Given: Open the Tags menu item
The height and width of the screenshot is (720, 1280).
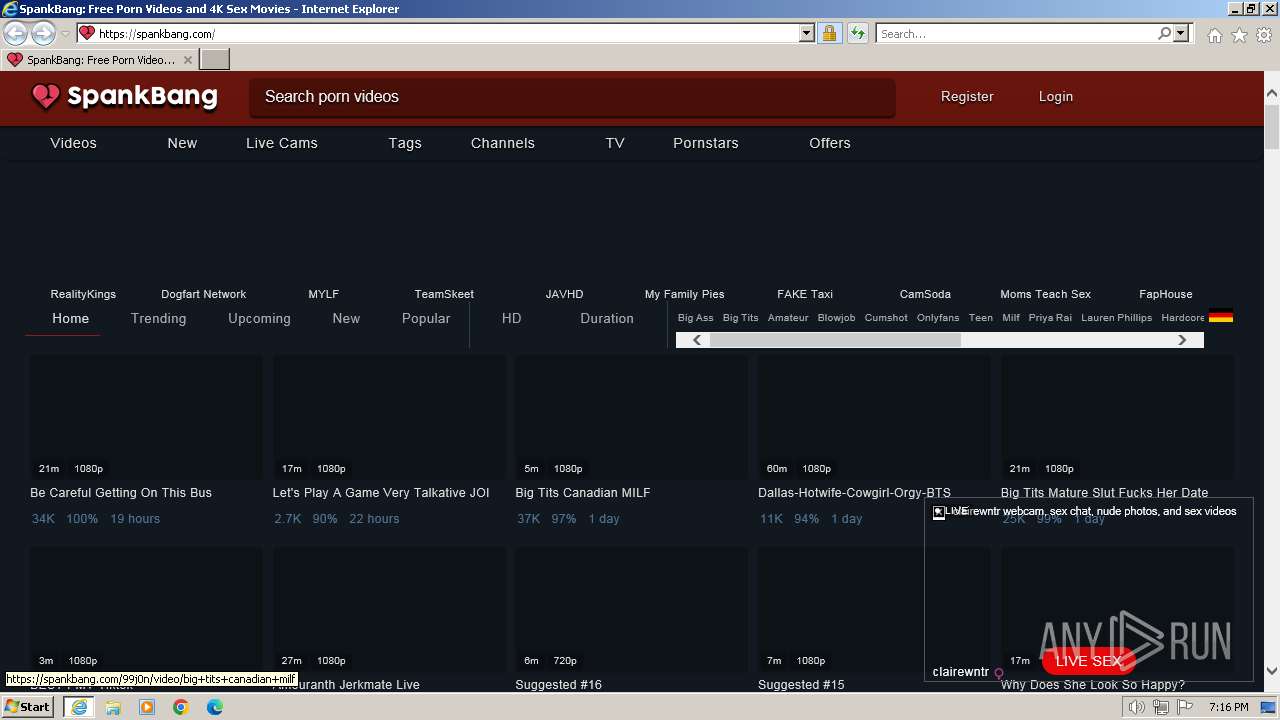Looking at the screenshot, I should click(x=405, y=143).
